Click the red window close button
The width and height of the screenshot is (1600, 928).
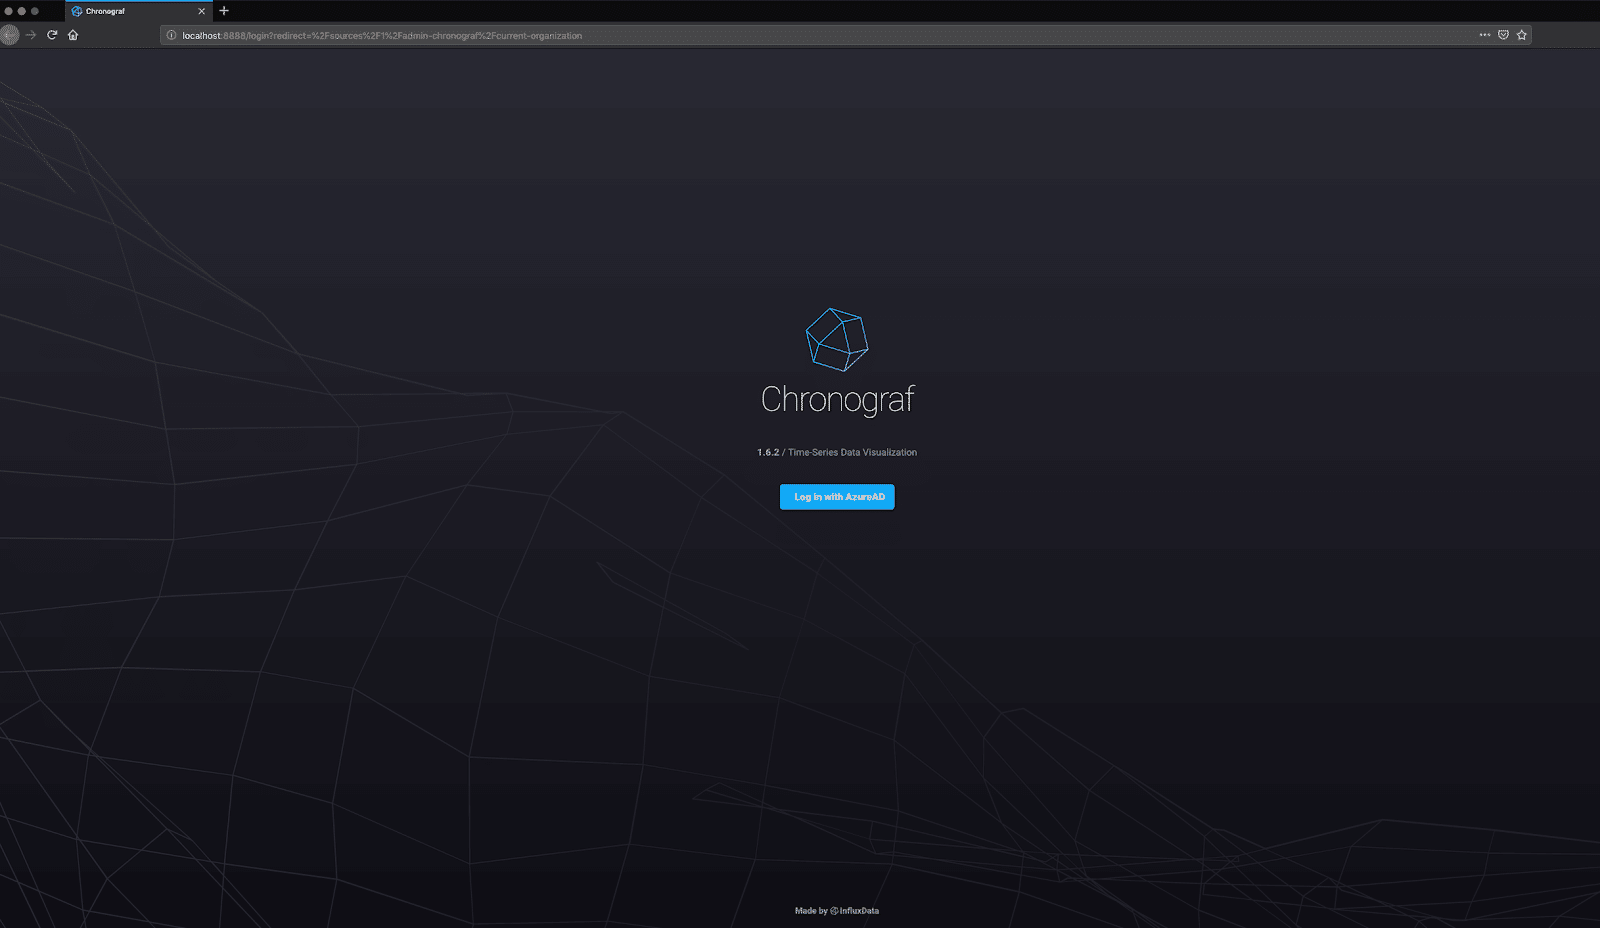pos(9,11)
